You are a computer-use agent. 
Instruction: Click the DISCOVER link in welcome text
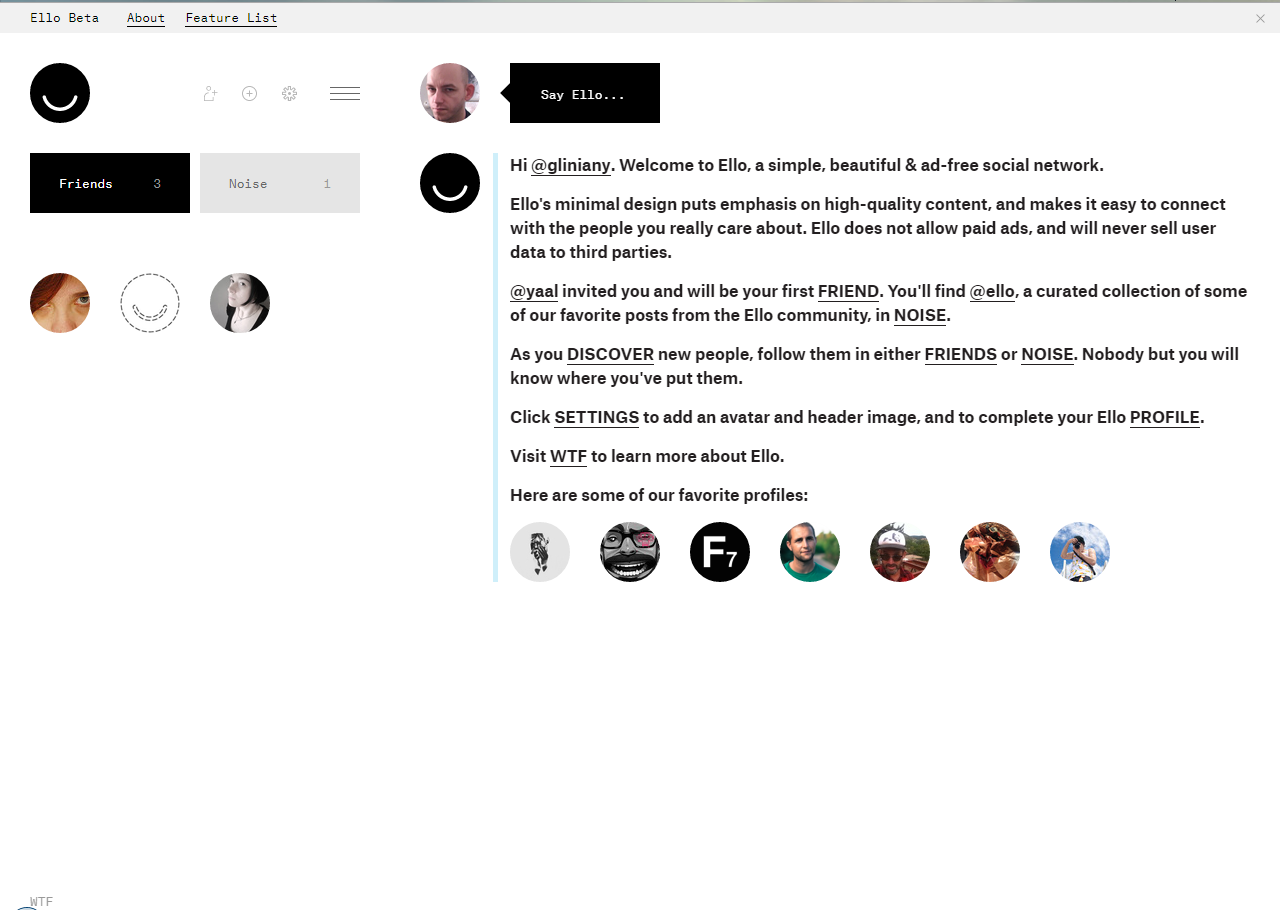pos(610,355)
